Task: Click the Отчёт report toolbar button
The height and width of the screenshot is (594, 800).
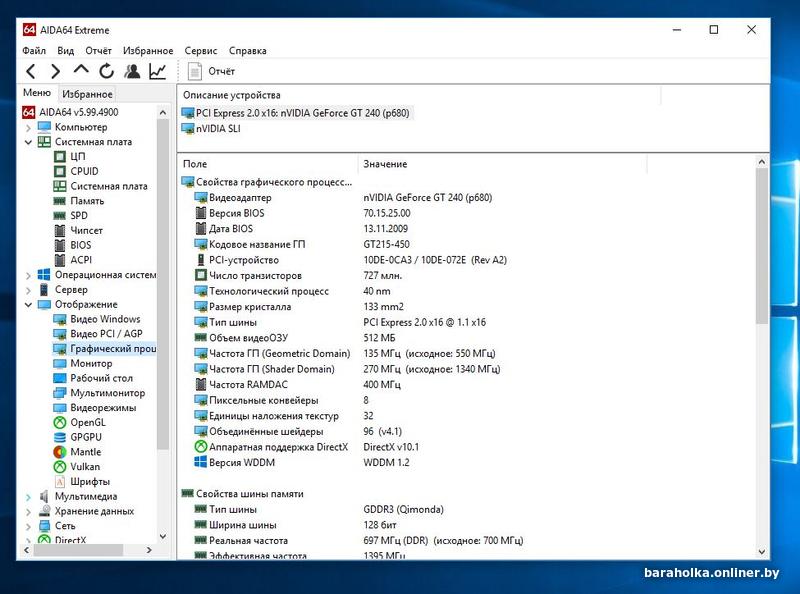Action: (x=211, y=71)
